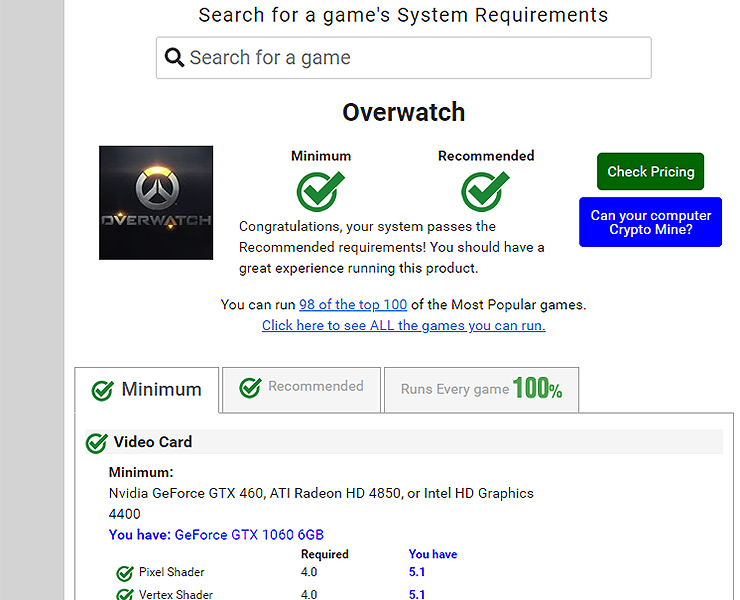The height and width of the screenshot is (600, 740).
Task: Click the Video Card section header
Action: click(x=404, y=442)
